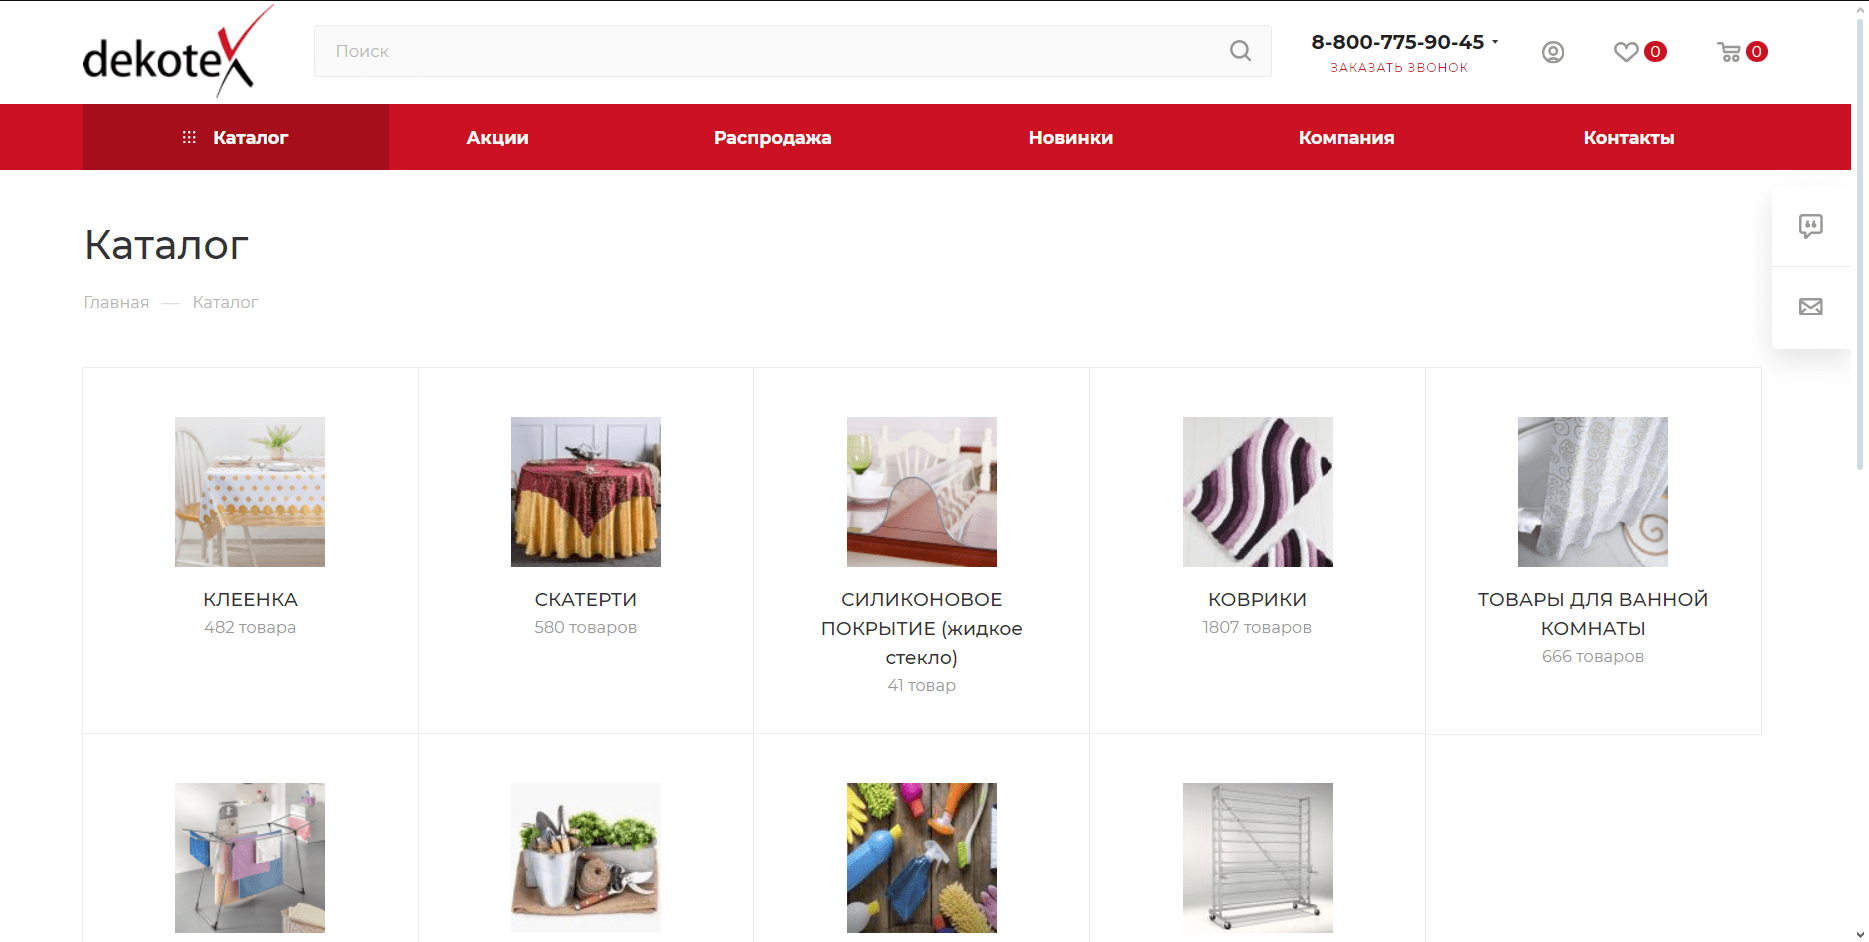
Task: Open the favorites heart icon
Action: pos(1626,52)
